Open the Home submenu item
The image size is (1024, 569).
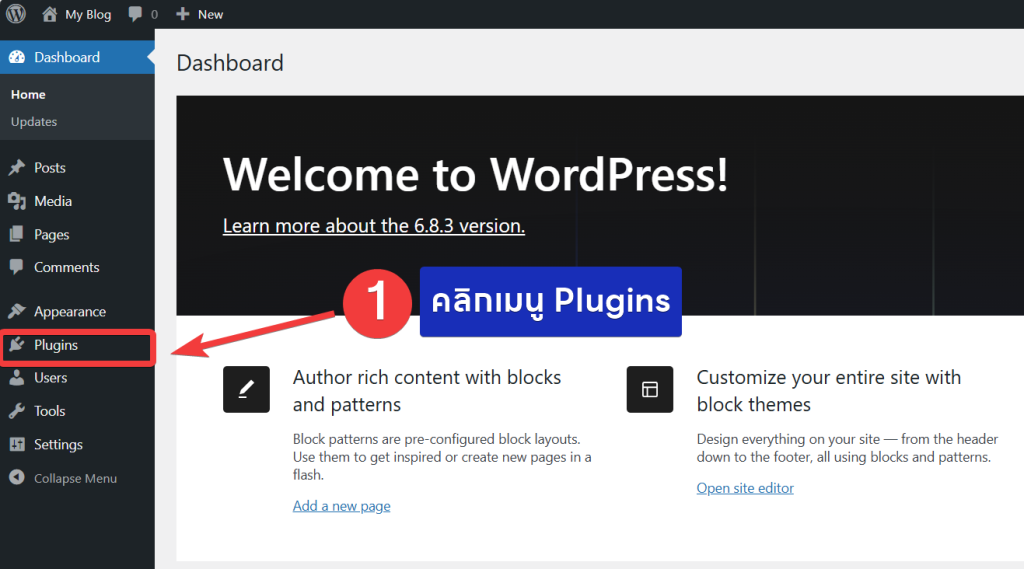tap(28, 95)
